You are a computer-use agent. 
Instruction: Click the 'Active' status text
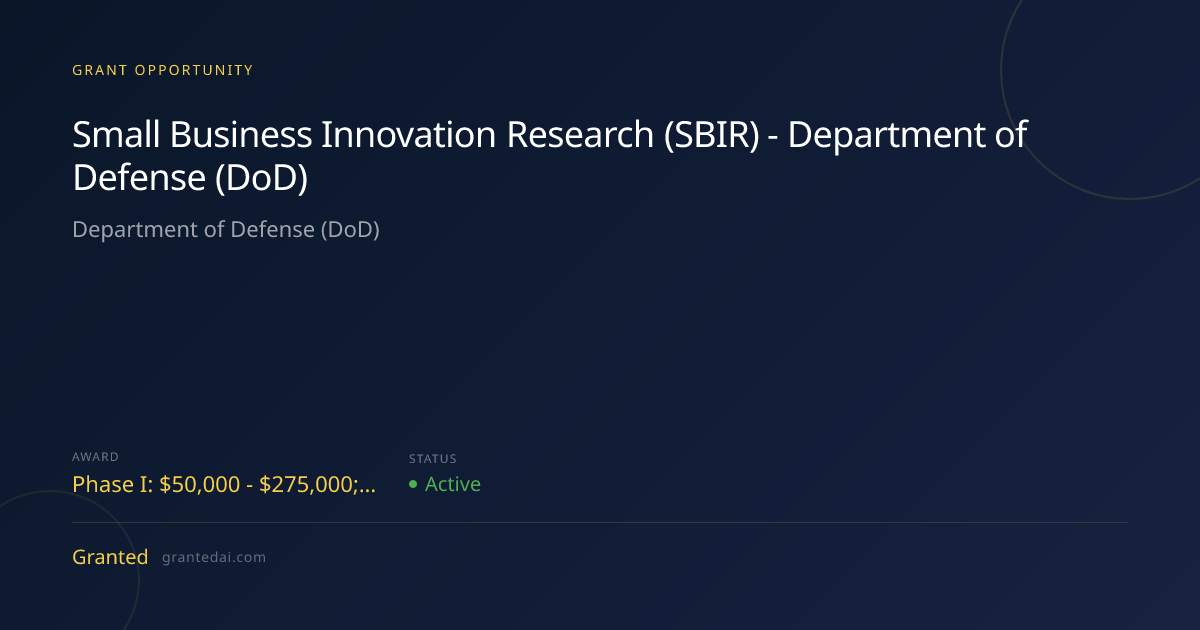453,484
